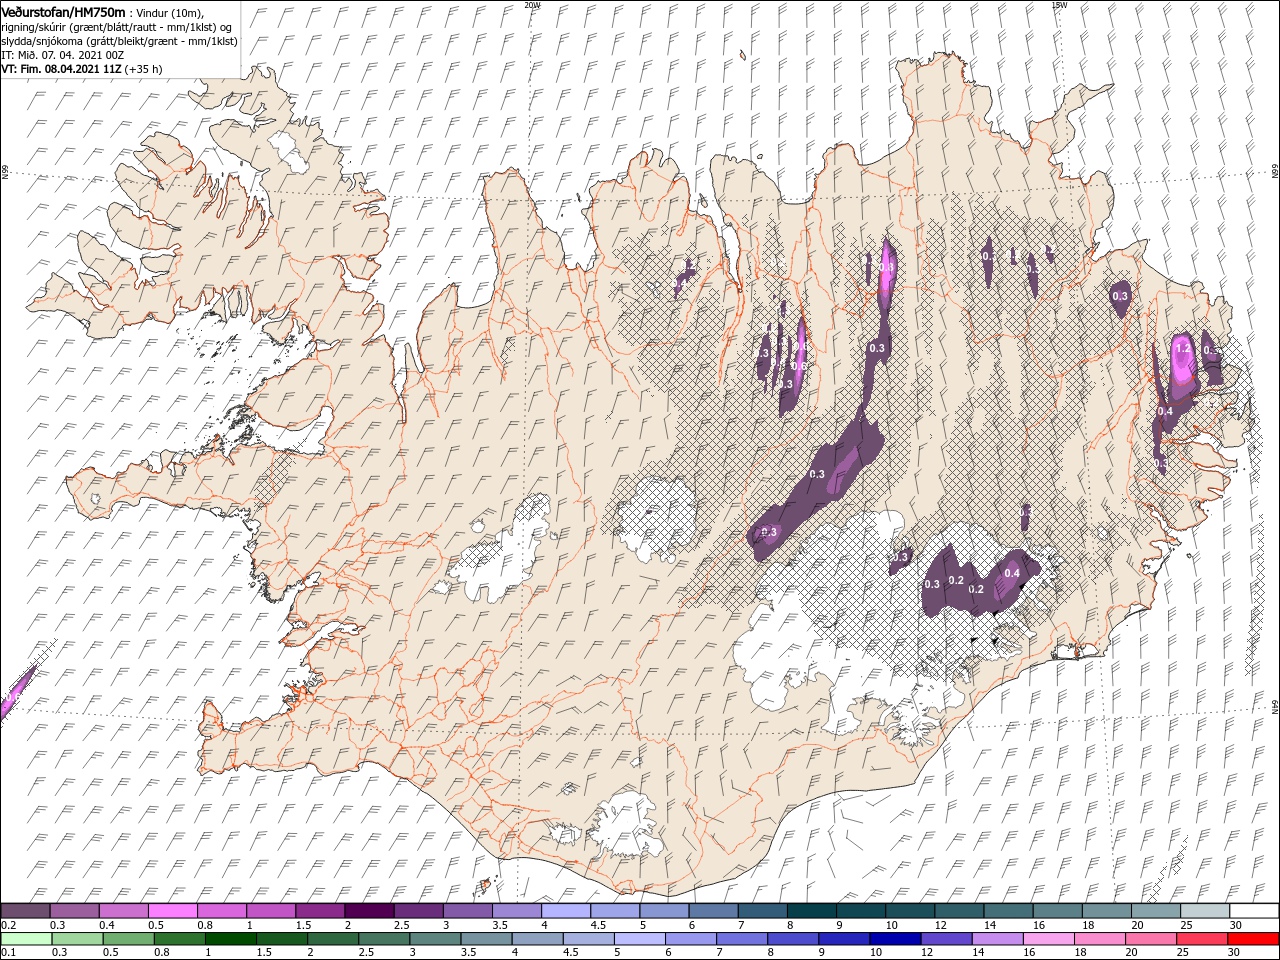Select the slydda/snjókoma legend description line
The height and width of the screenshot is (960, 1280).
click(119, 41)
